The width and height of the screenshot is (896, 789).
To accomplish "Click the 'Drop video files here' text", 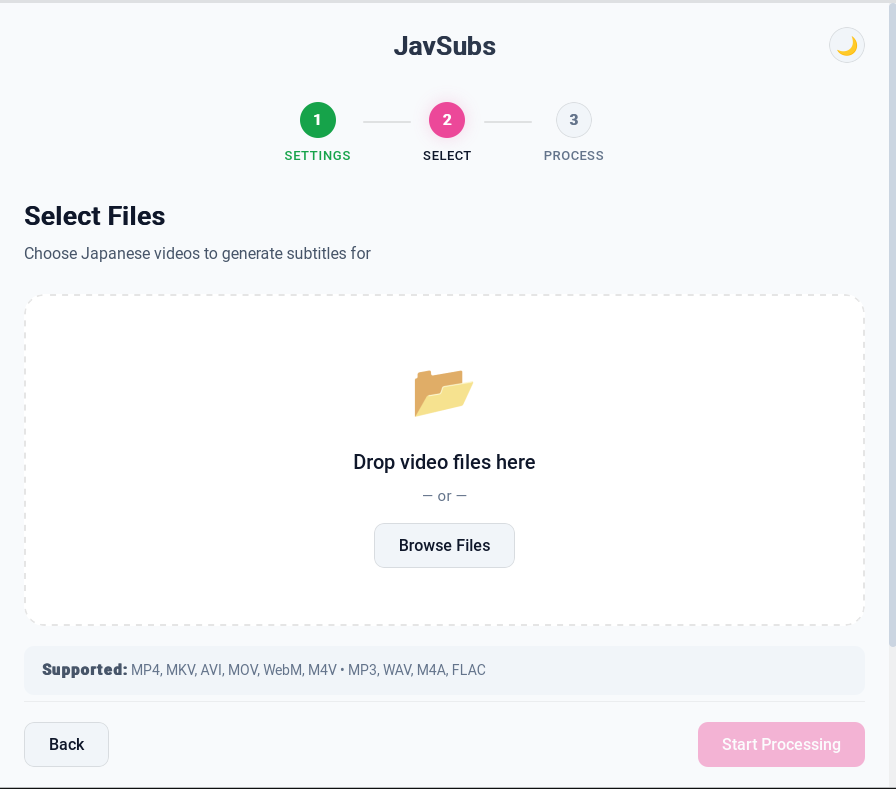I will pyautogui.click(x=444, y=462).
